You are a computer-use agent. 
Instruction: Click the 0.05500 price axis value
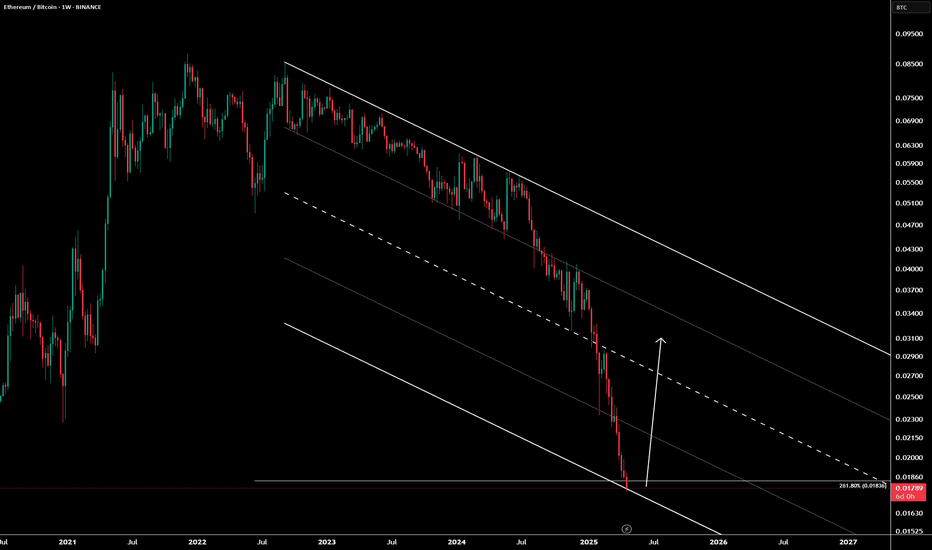click(909, 183)
